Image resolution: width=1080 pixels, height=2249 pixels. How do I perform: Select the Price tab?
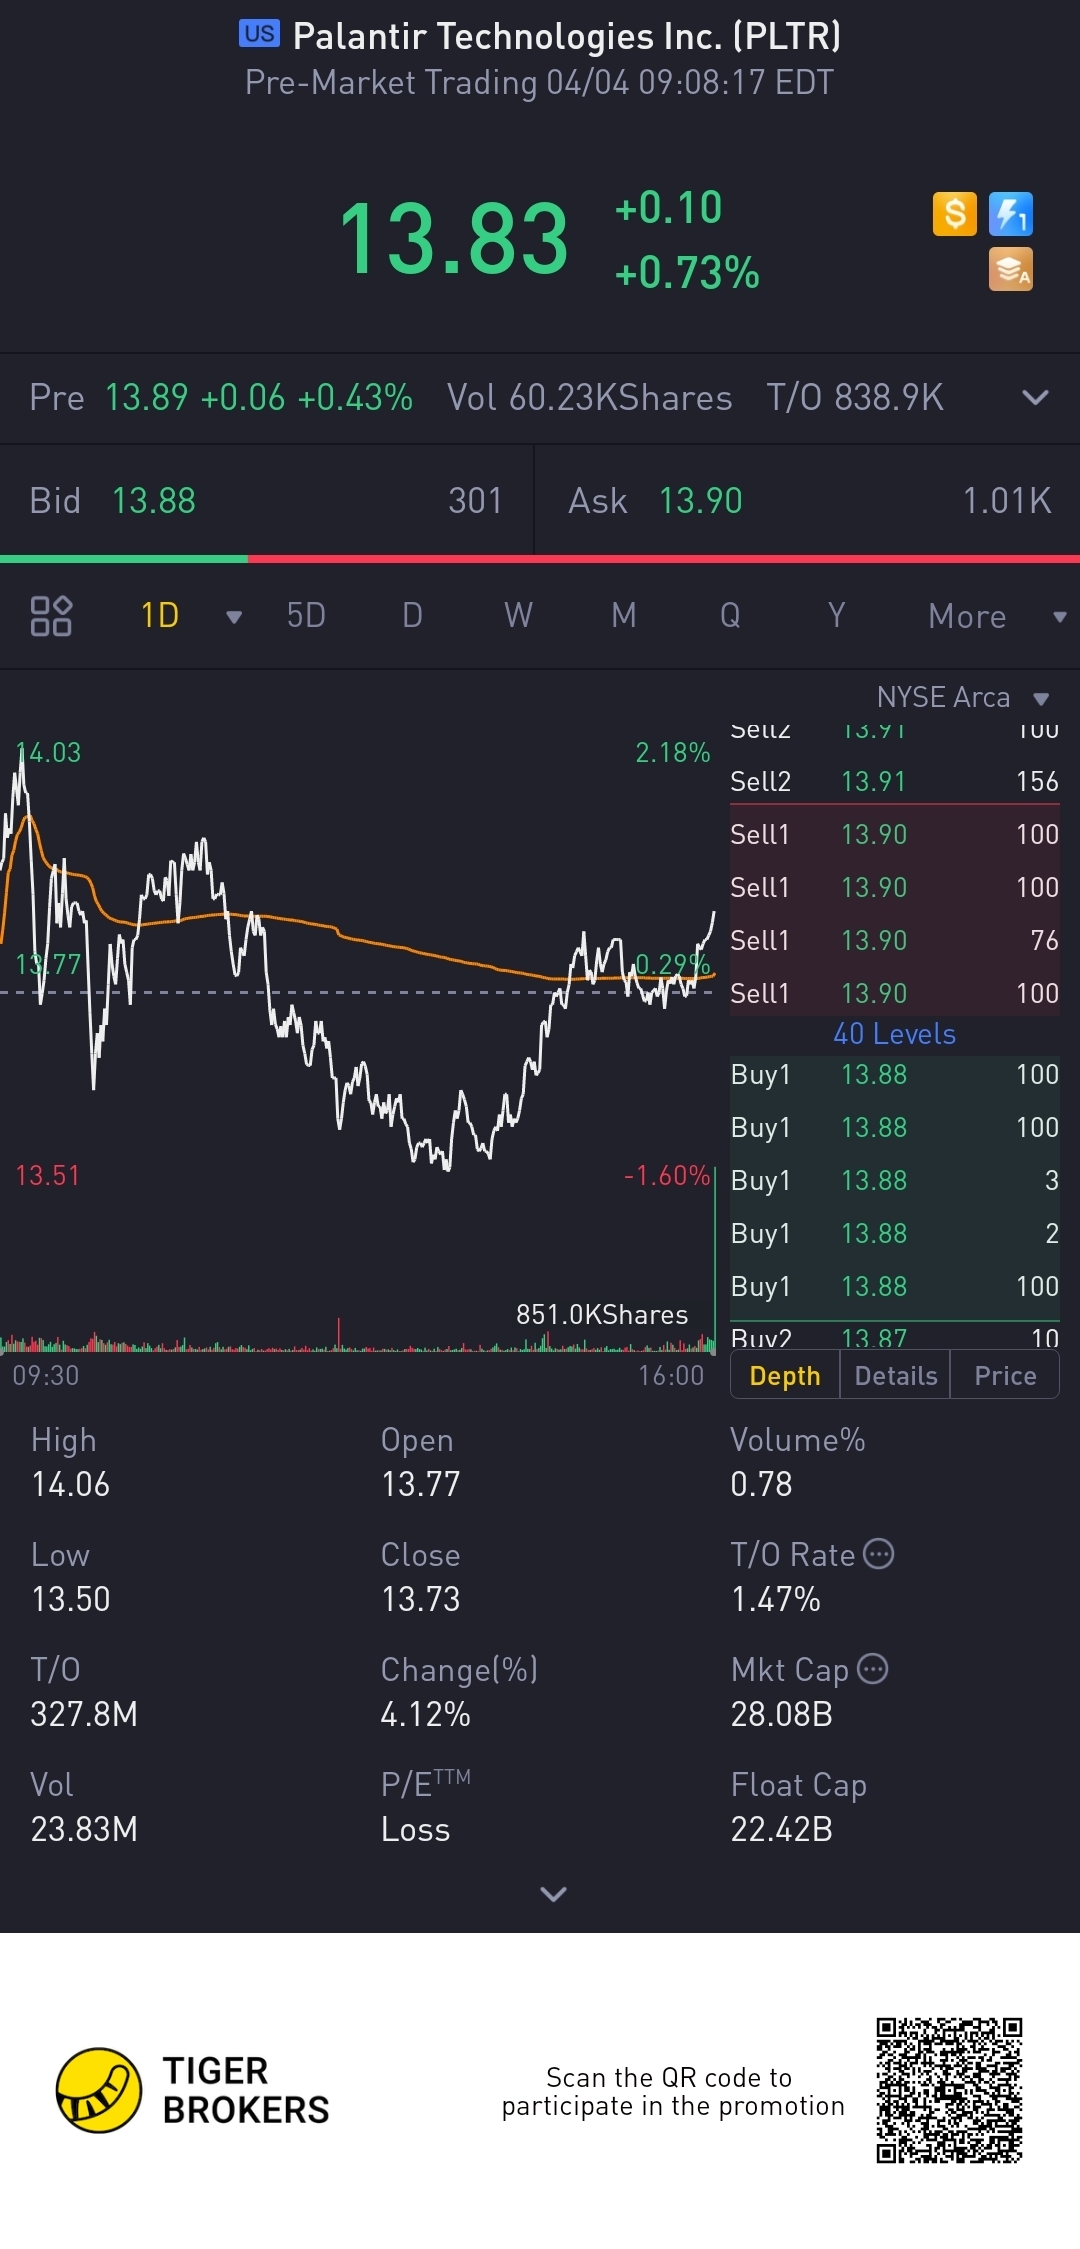1005,1376
